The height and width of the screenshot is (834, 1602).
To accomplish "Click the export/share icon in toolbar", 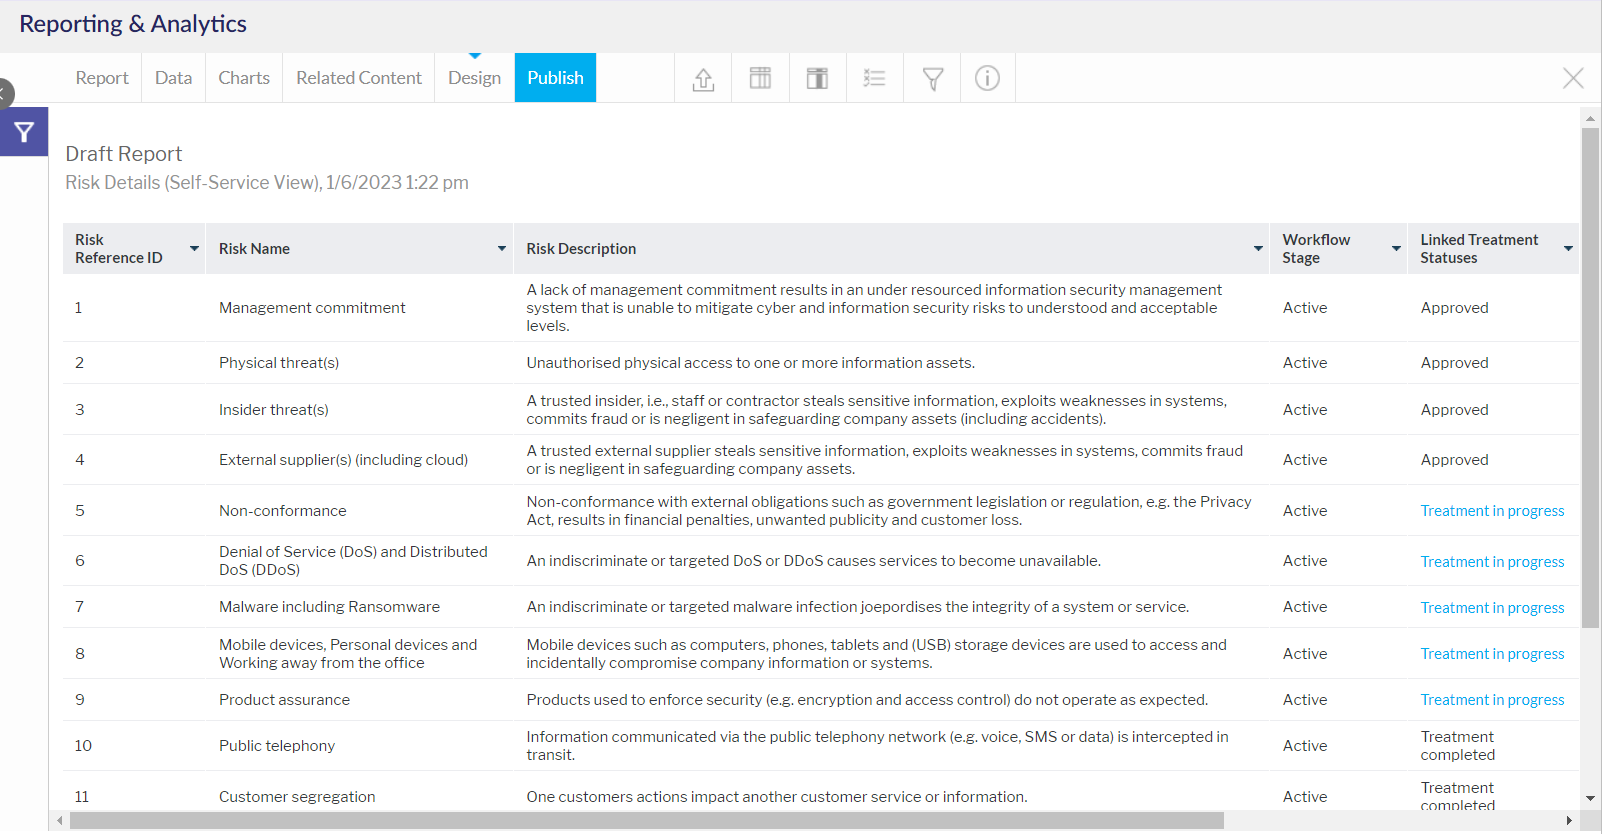I will (703, 78).
